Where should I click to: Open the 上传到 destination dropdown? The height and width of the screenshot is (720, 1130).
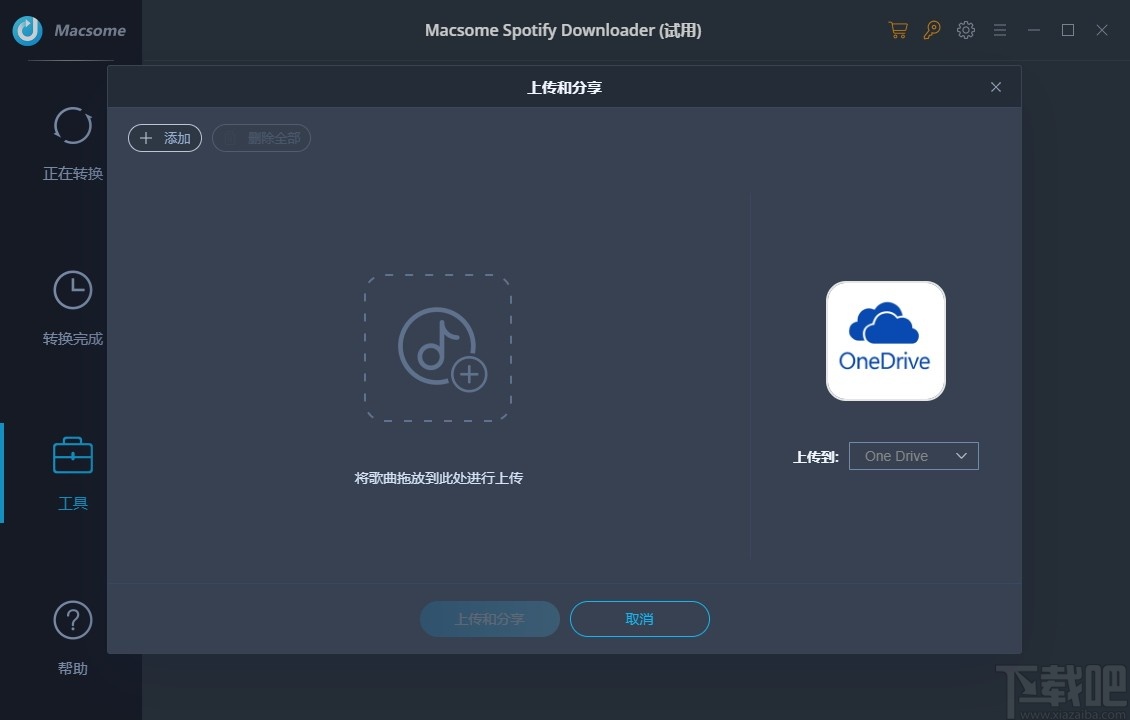913,455
